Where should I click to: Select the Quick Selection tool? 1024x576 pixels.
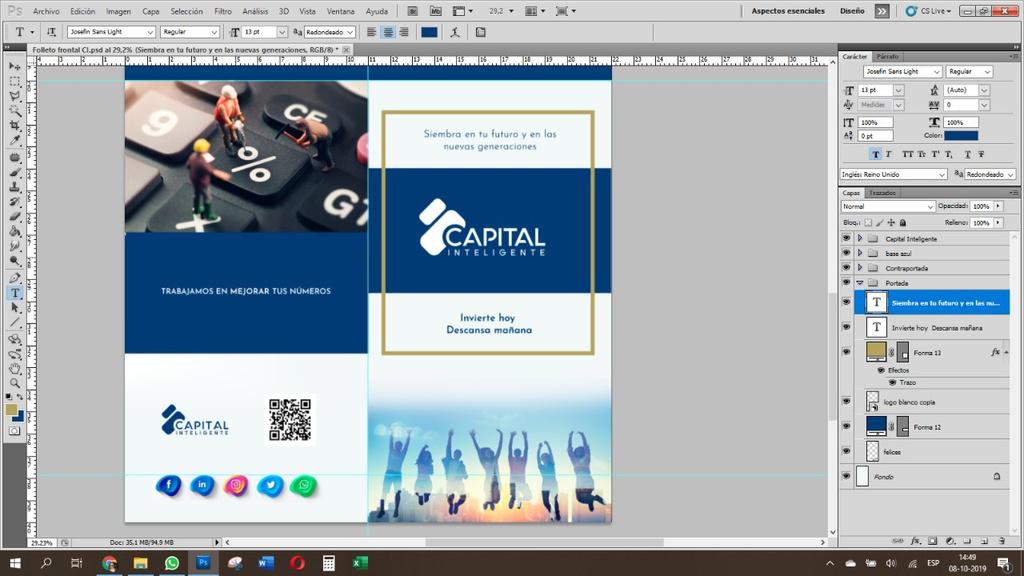[x=14, y=110]
